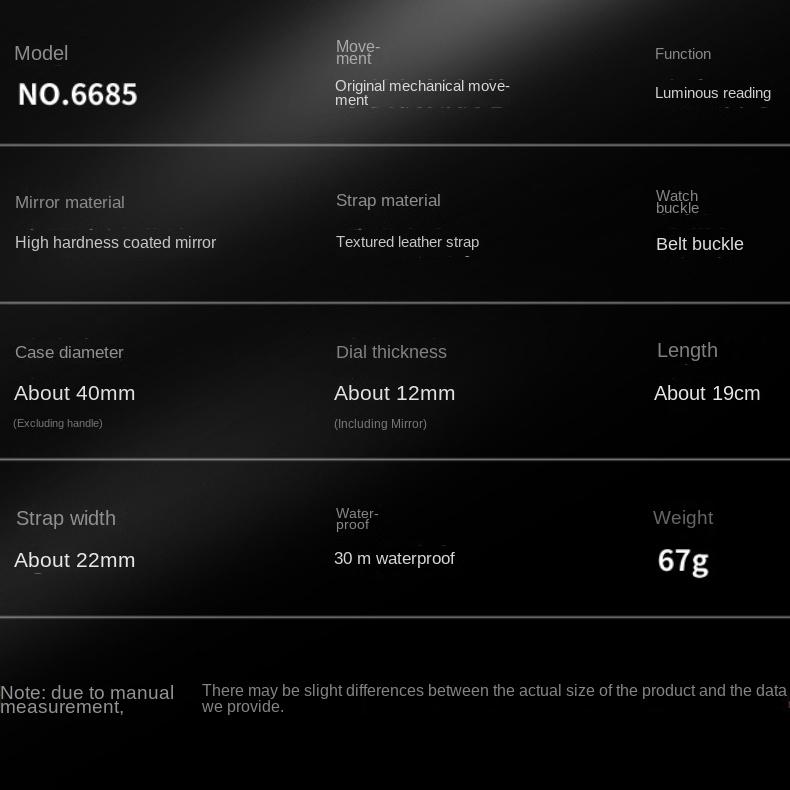
Task: Click the Textured leather strap text
Action: pos(407,242)
